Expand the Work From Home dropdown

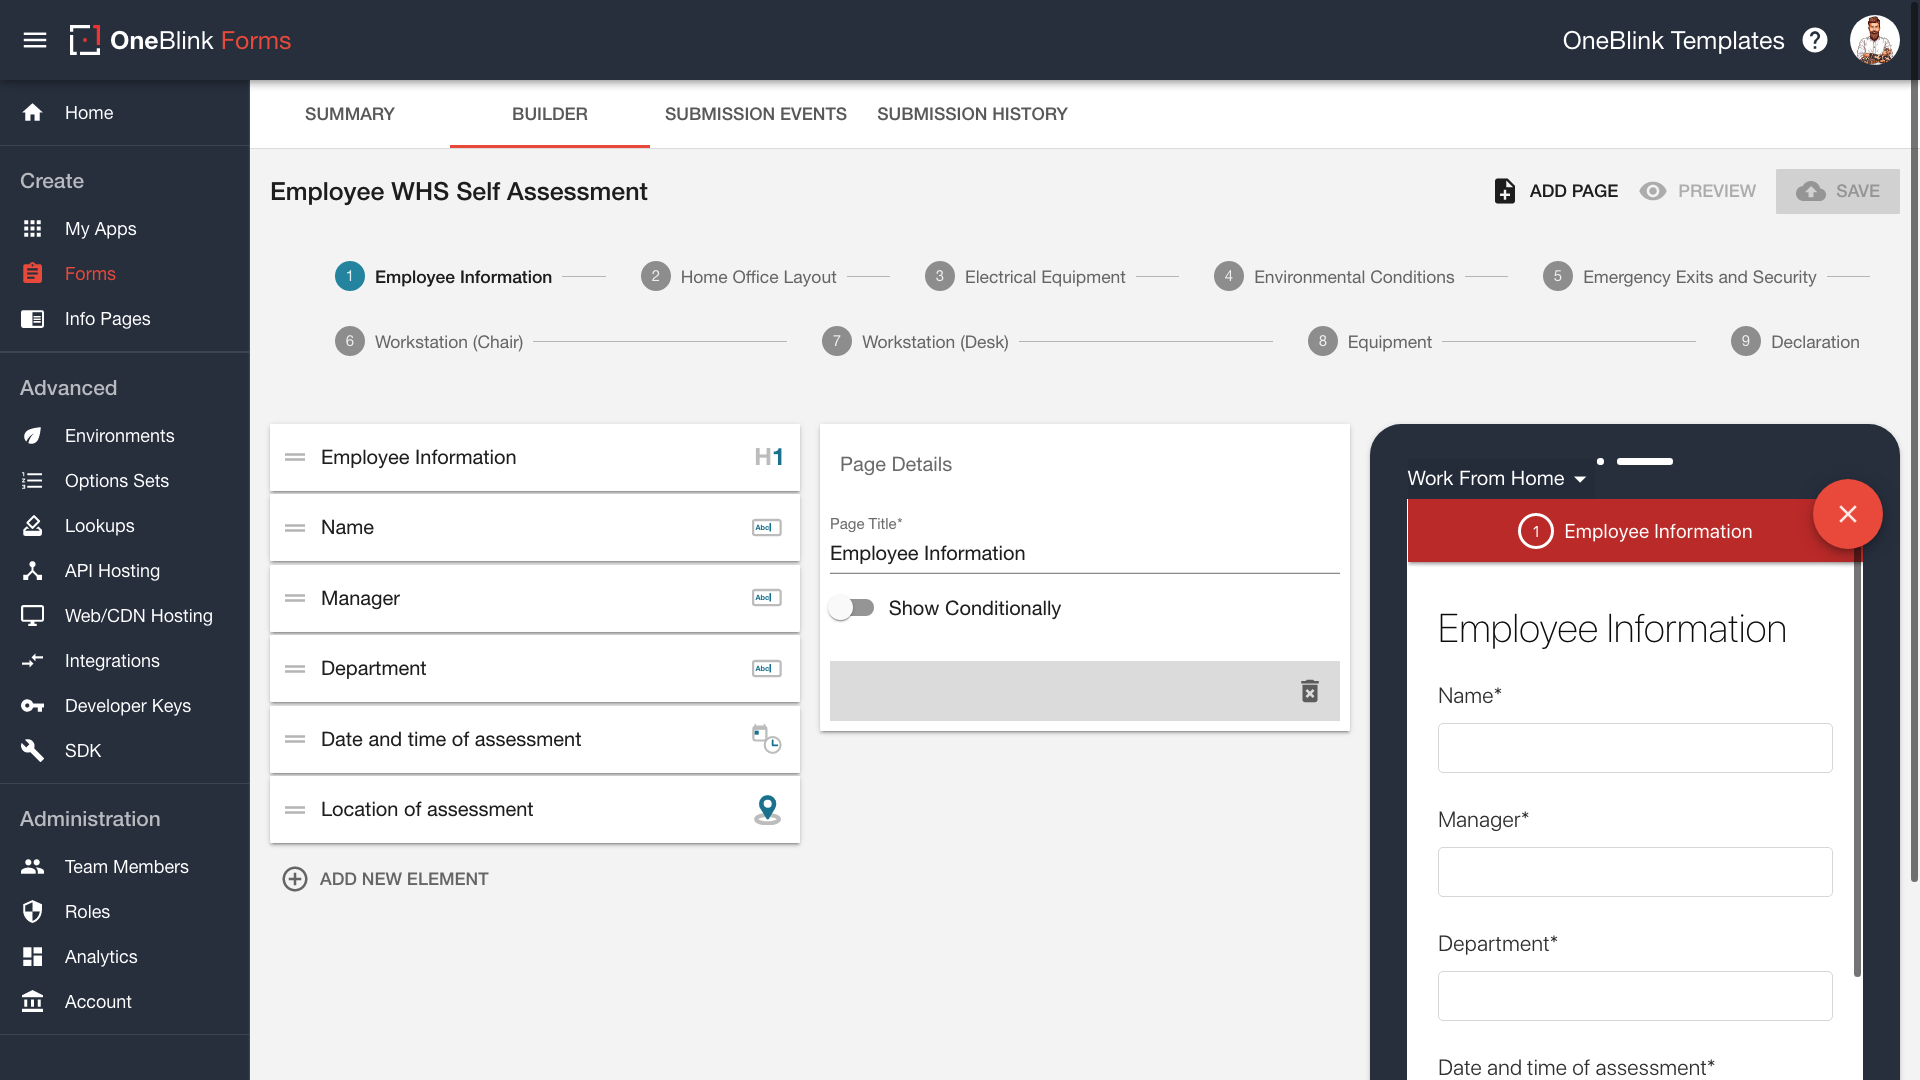coord(1496,479)
